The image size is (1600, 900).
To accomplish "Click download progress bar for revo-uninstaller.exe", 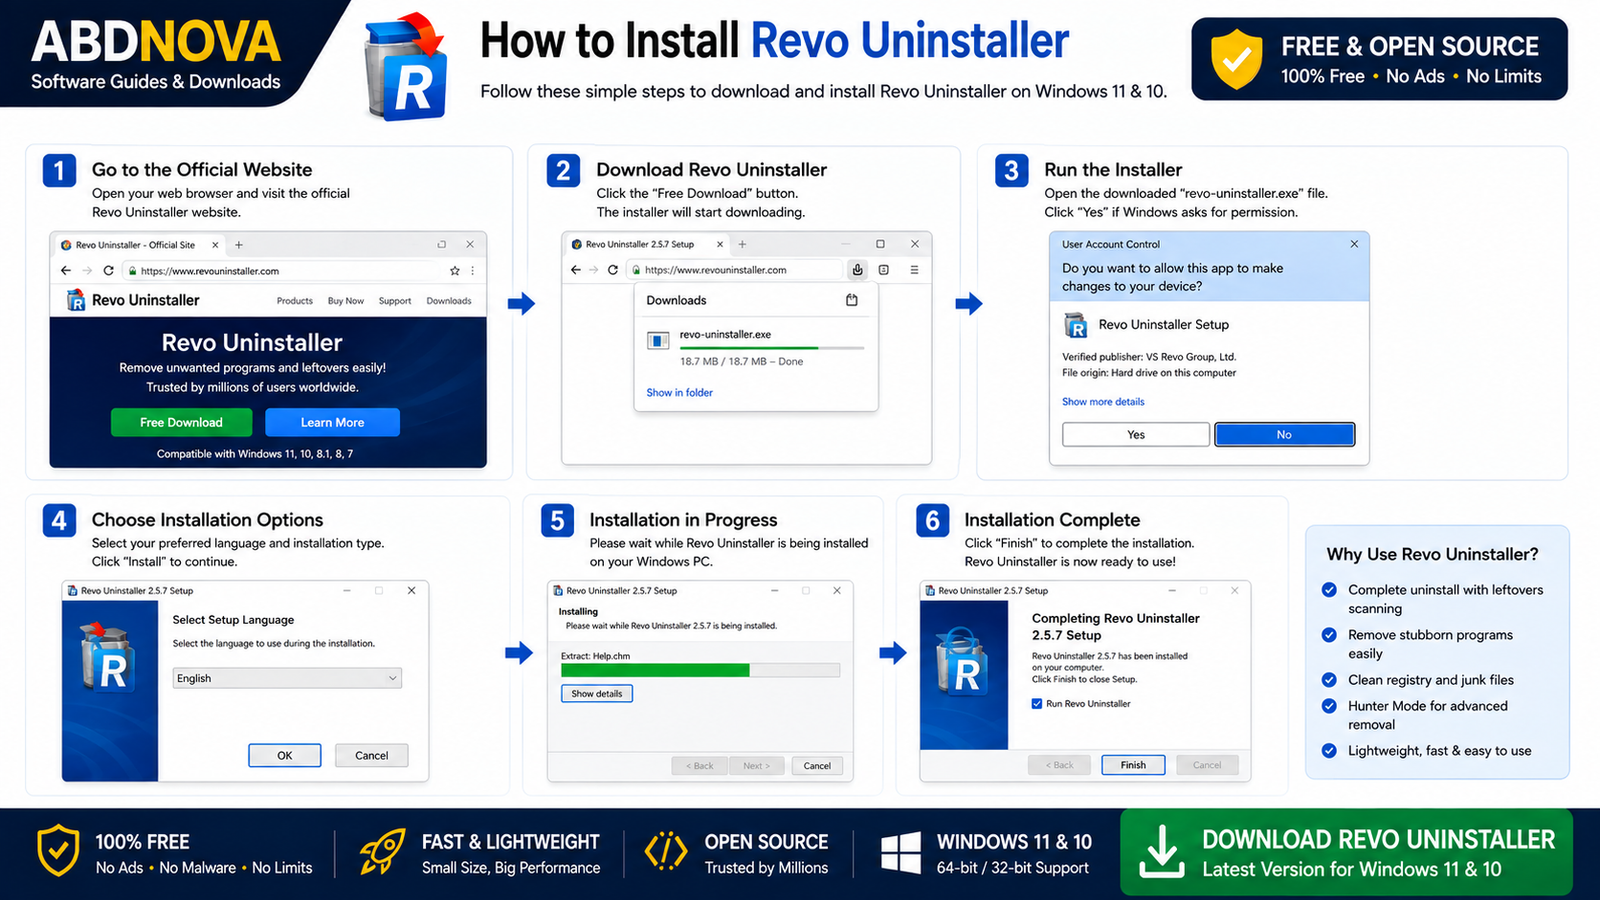I will coord(772,348).
